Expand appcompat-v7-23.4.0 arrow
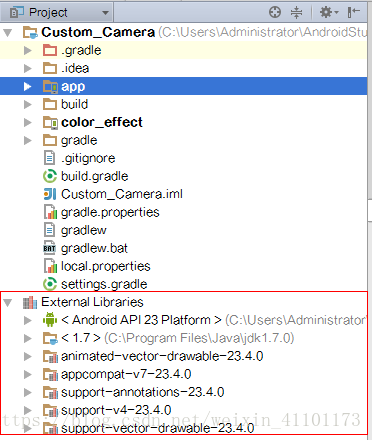Screen dimensions: 372x440 [28, 374]
